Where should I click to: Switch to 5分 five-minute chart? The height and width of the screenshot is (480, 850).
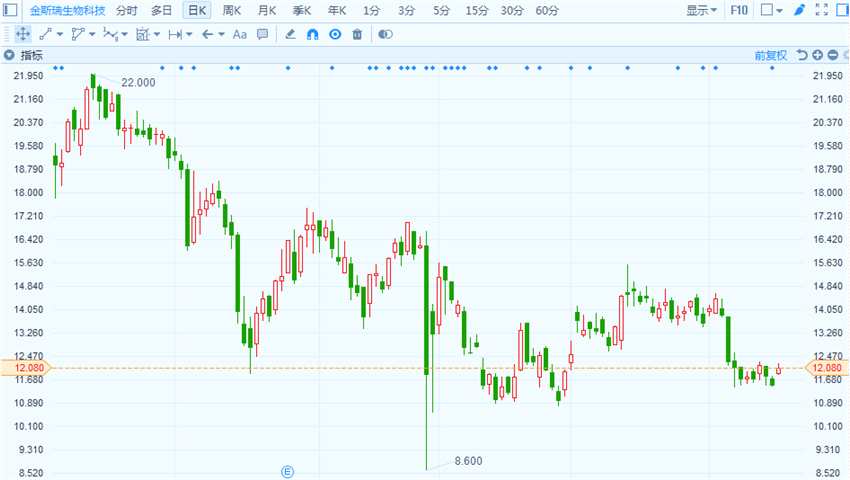441,10
